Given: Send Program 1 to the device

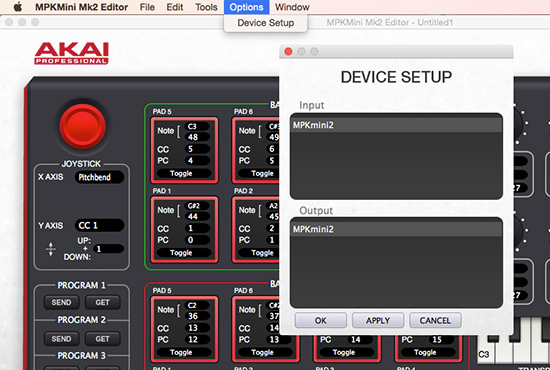Looking at the screenshot, I should click(61, 302).
